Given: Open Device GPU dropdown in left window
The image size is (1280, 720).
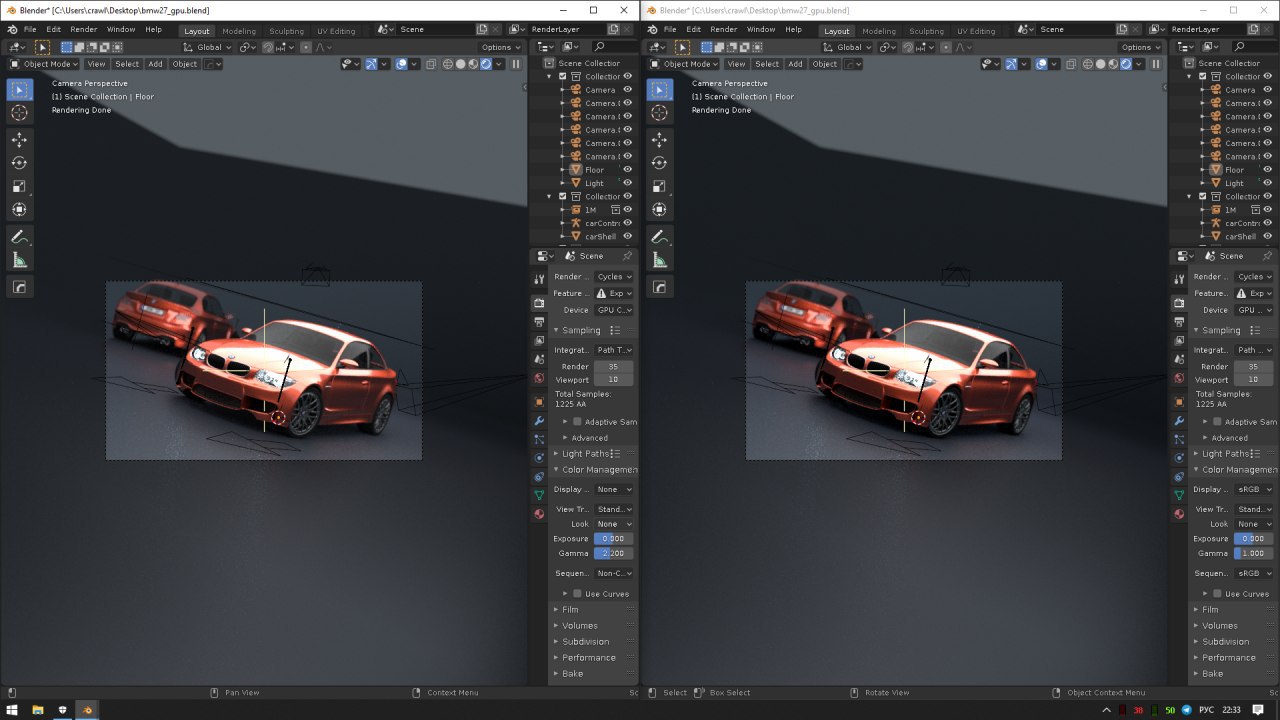Looking at the screenshot, I should click(x=614, y=310).
